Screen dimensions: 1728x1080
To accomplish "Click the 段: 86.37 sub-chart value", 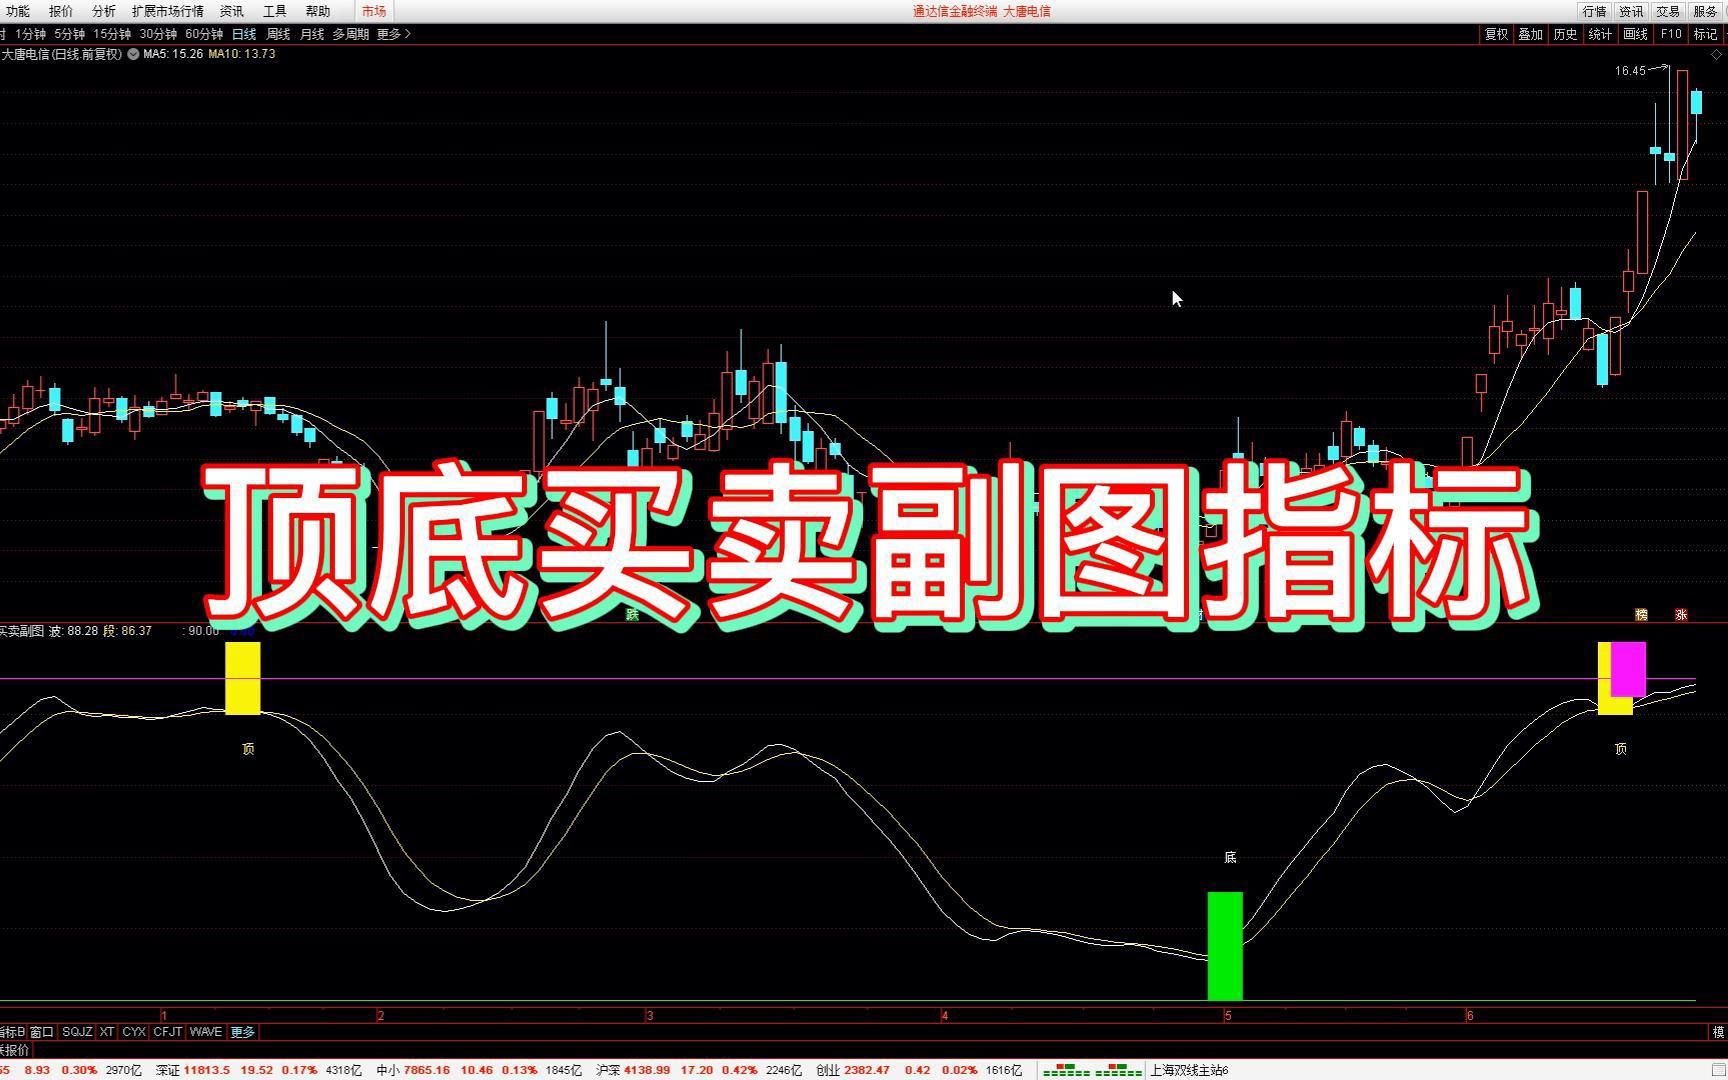I will (x=128, y=631).
